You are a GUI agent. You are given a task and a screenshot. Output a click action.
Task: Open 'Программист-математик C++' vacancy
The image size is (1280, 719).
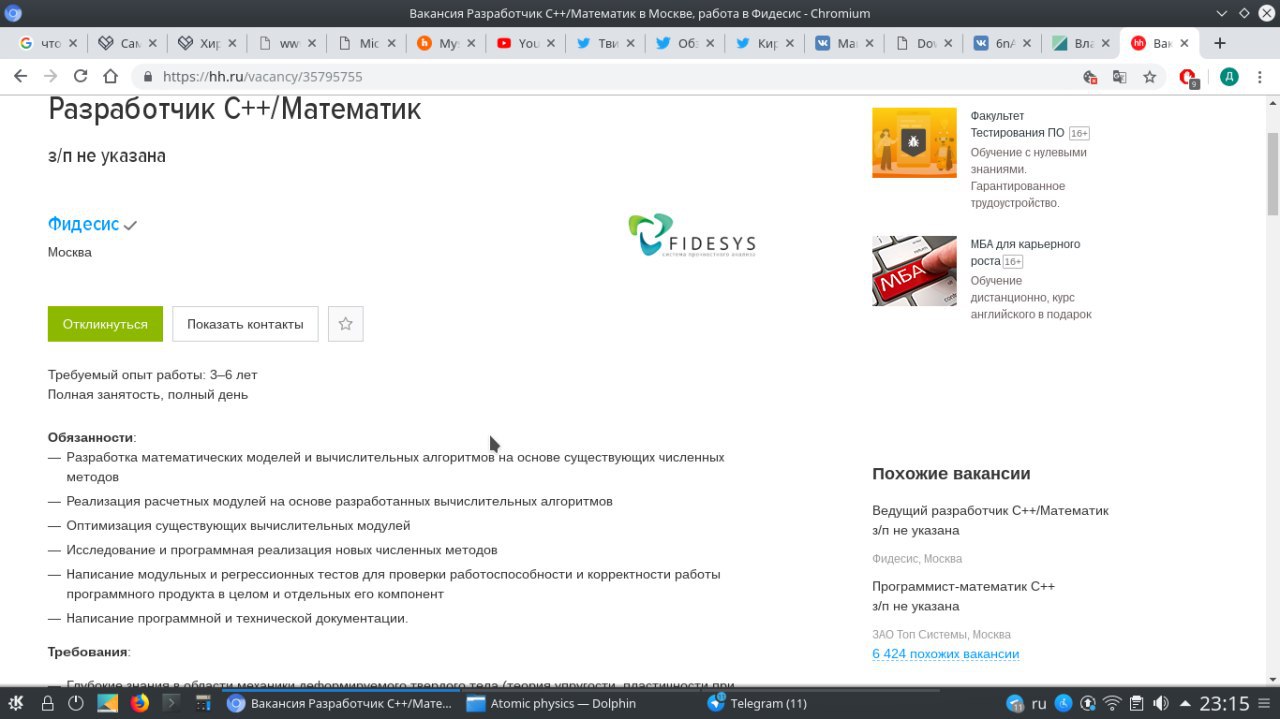coord(963,586)
